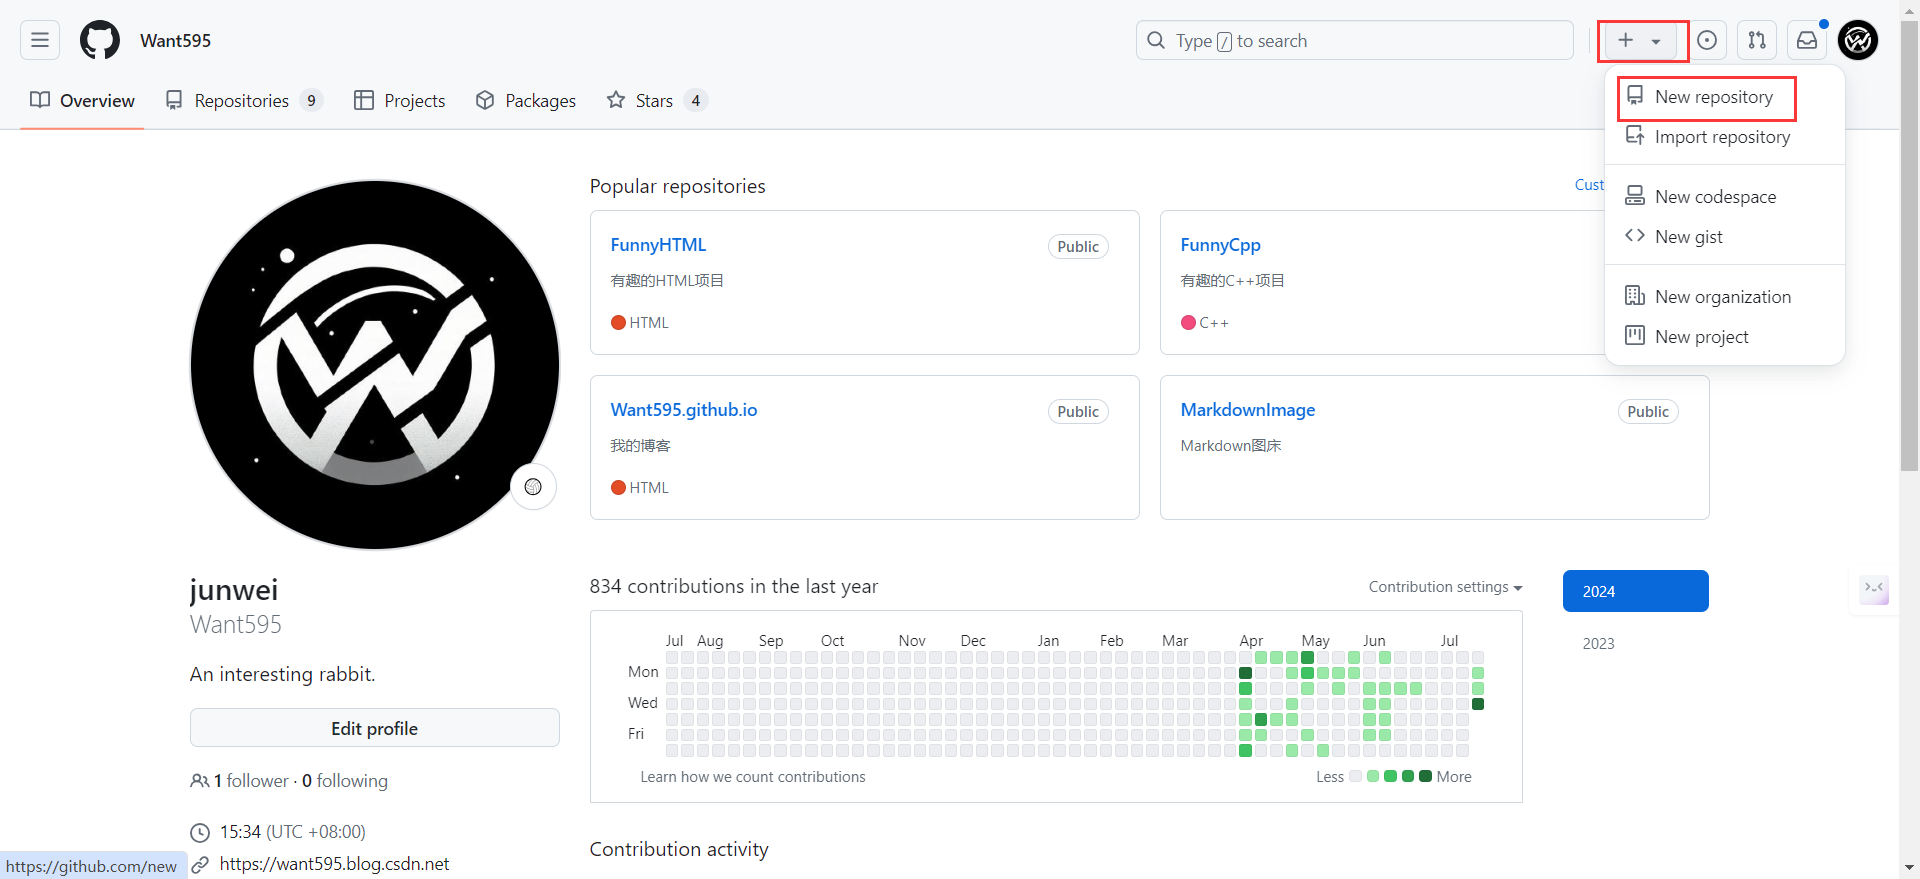The image size is (1920, 879).
Task: Open the Issues icon in header
Action: [x=1707, y=40]
